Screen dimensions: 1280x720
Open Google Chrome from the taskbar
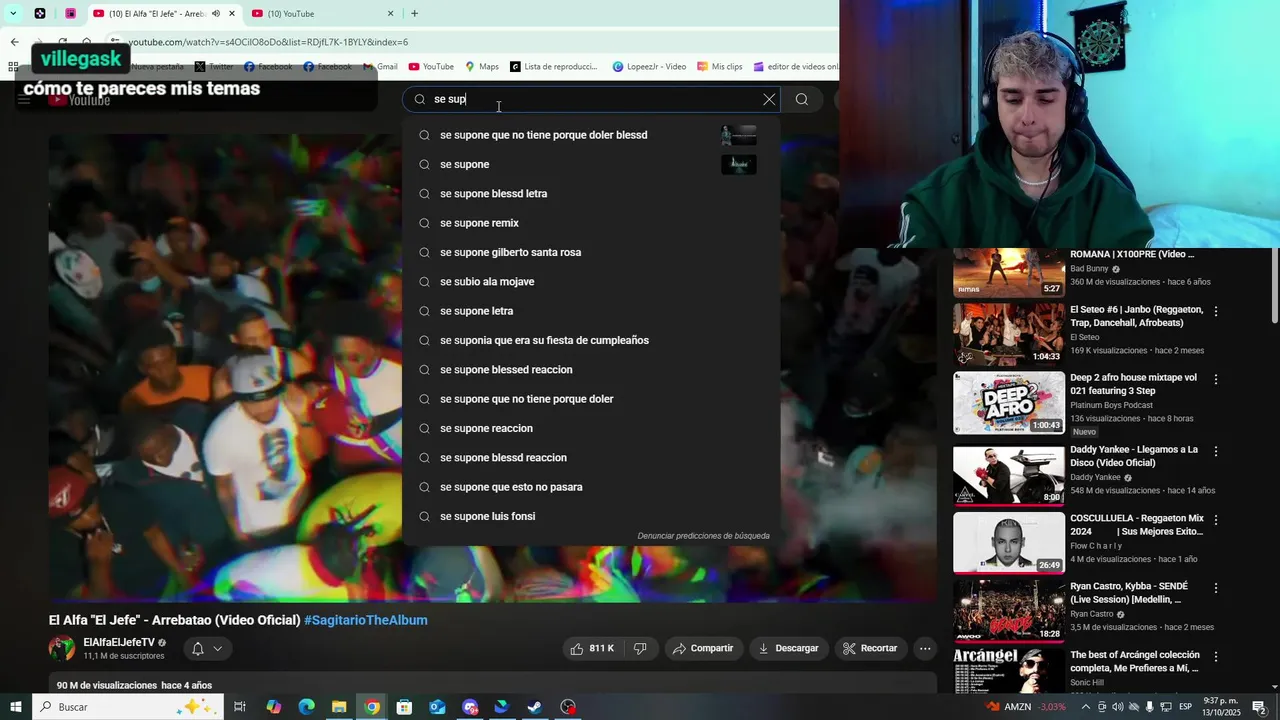[372, 707]
